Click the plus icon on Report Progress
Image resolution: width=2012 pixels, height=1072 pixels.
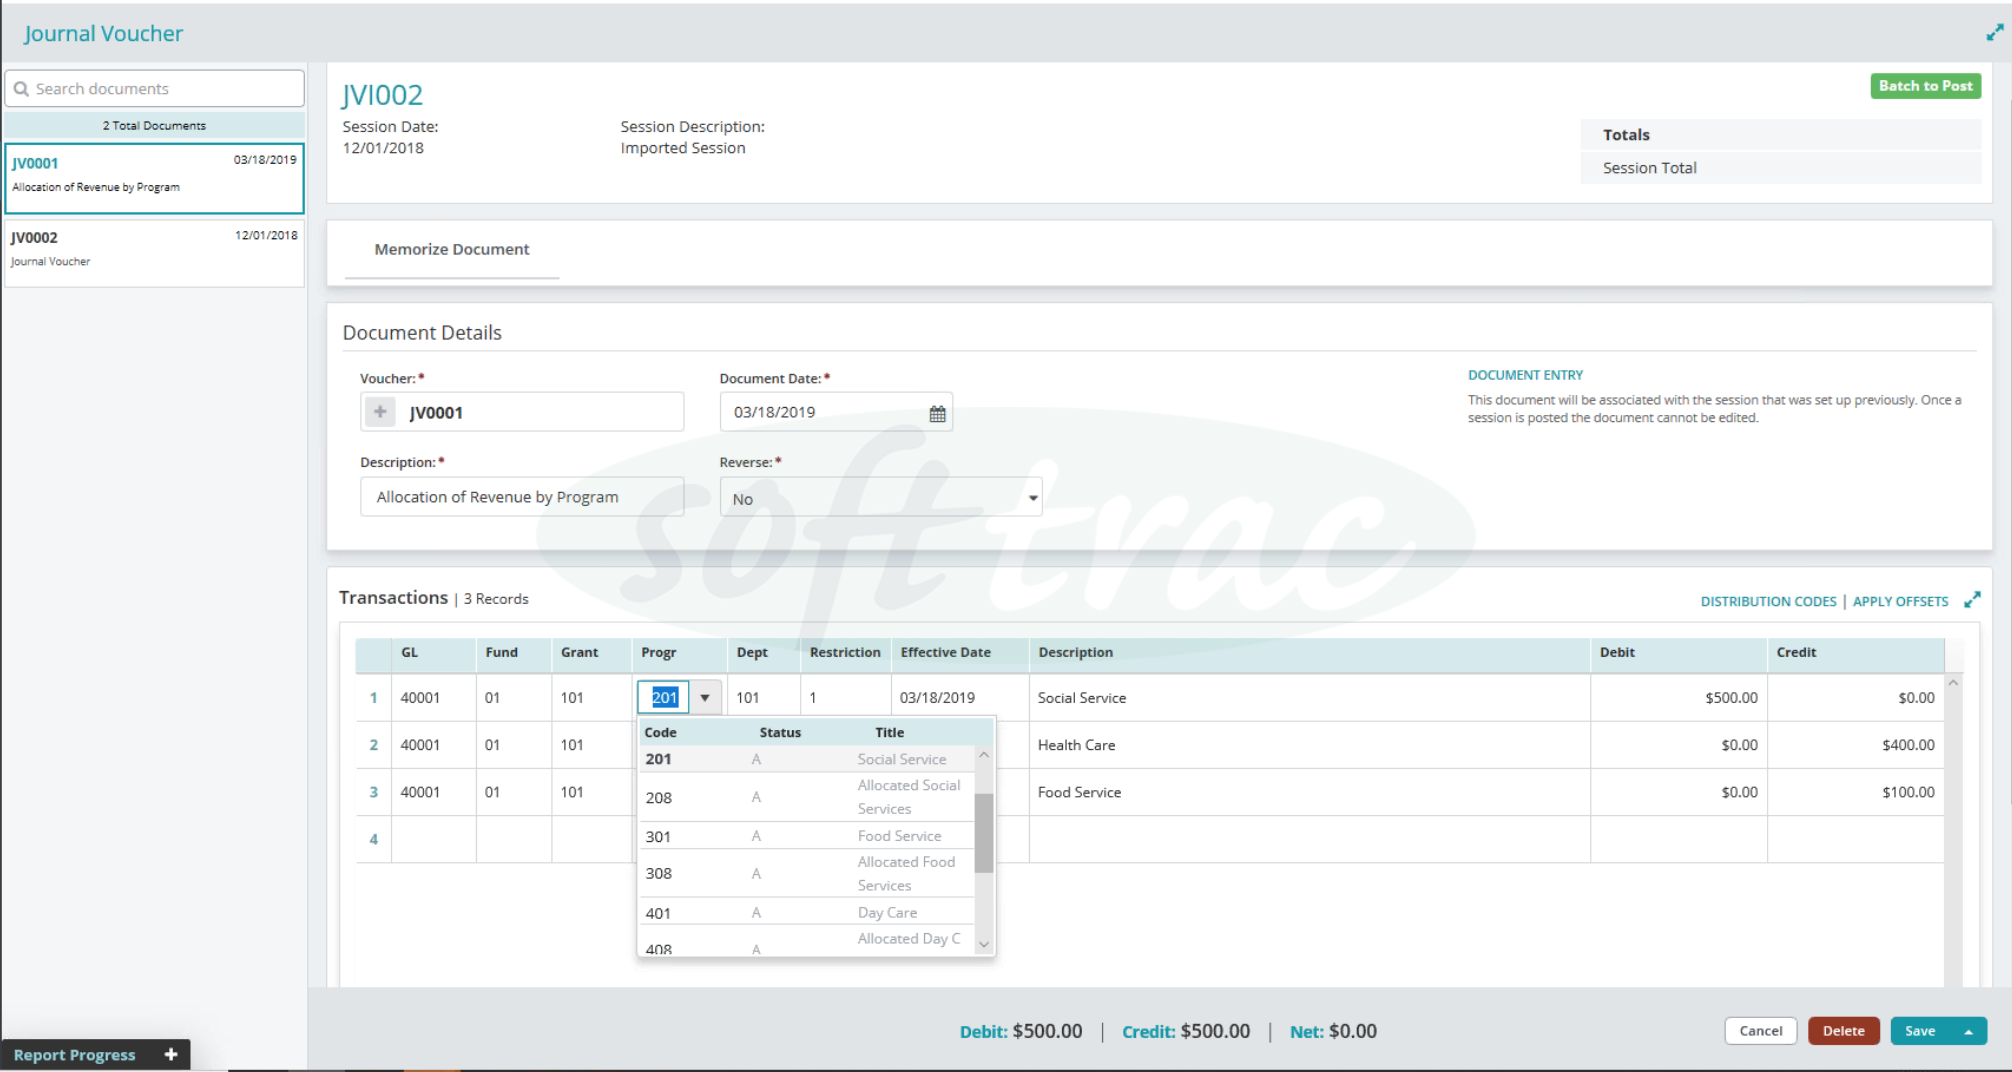point(171,1054)
